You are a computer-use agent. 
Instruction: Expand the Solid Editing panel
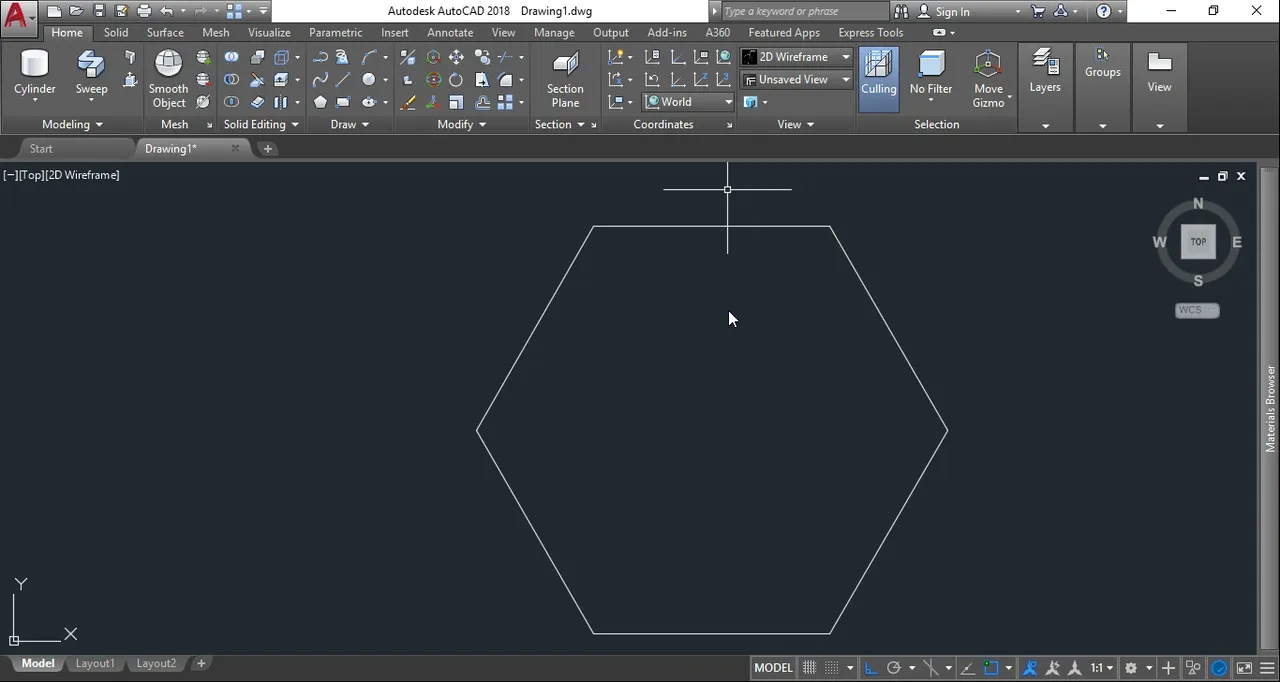[x=261, y=124]
